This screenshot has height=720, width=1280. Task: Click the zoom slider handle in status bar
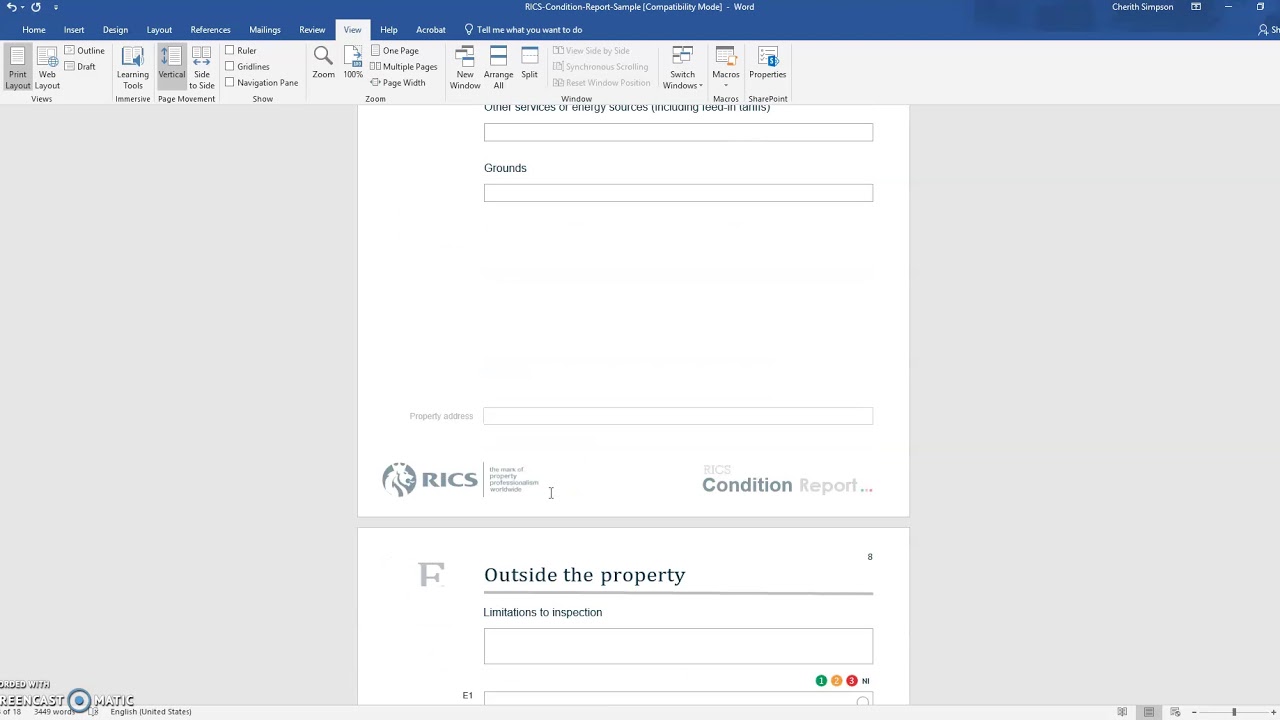point(1234,712)
